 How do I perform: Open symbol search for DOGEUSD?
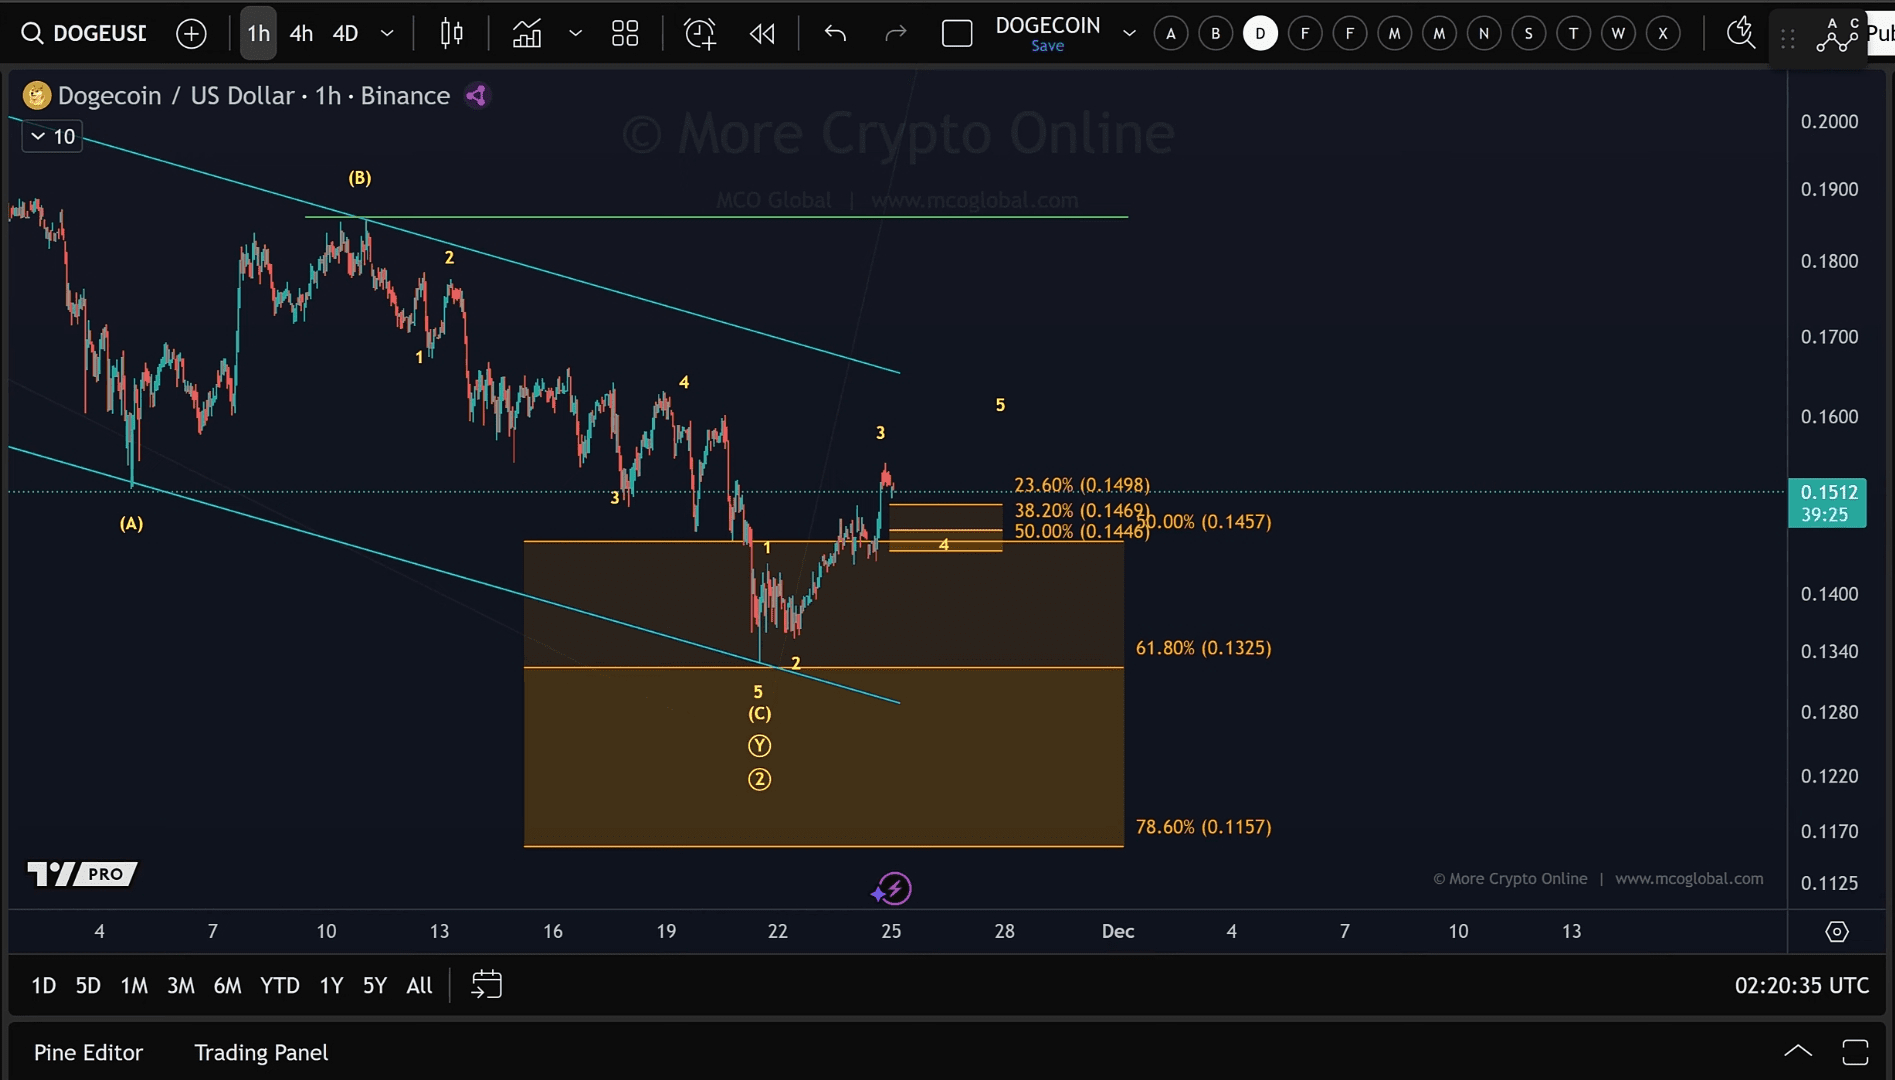[x=85, y=33]
